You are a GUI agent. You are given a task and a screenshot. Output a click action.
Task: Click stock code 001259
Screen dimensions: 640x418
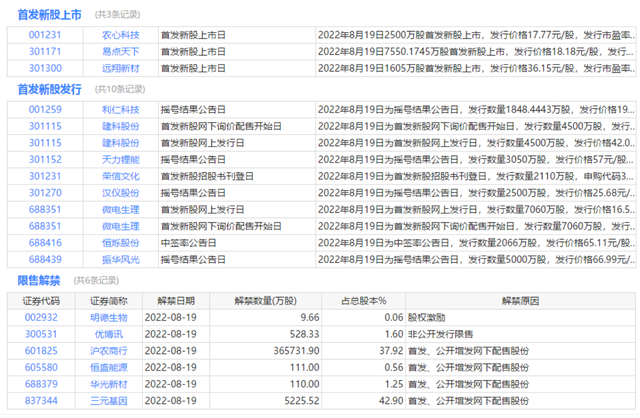click(45, 110)
